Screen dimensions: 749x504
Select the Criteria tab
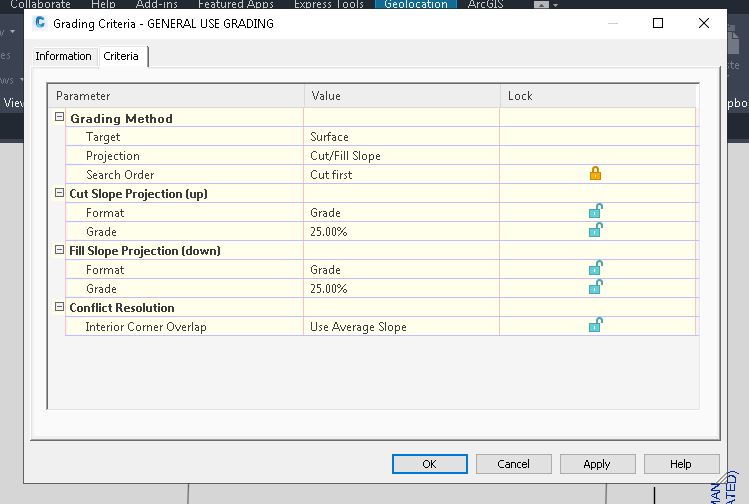(122, 56)
